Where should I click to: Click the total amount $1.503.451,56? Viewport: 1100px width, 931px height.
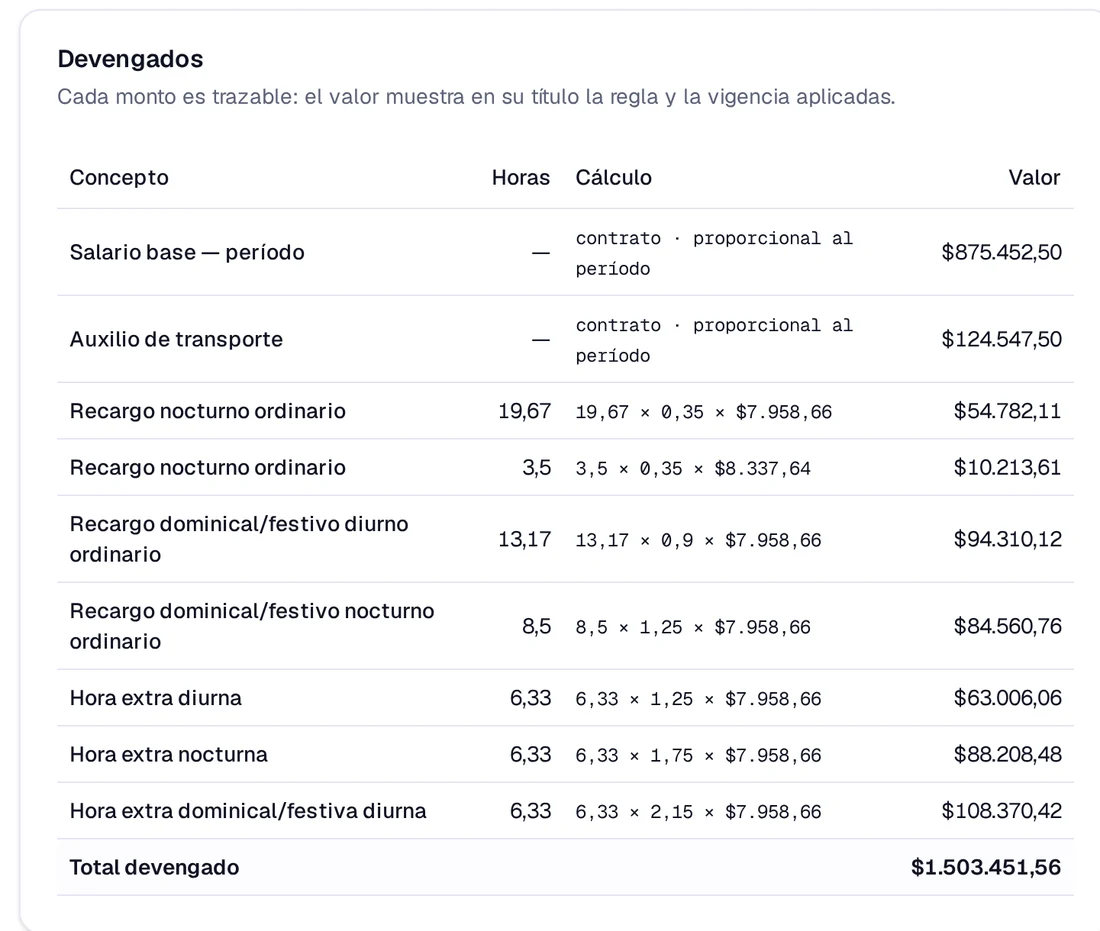[986, 868]
